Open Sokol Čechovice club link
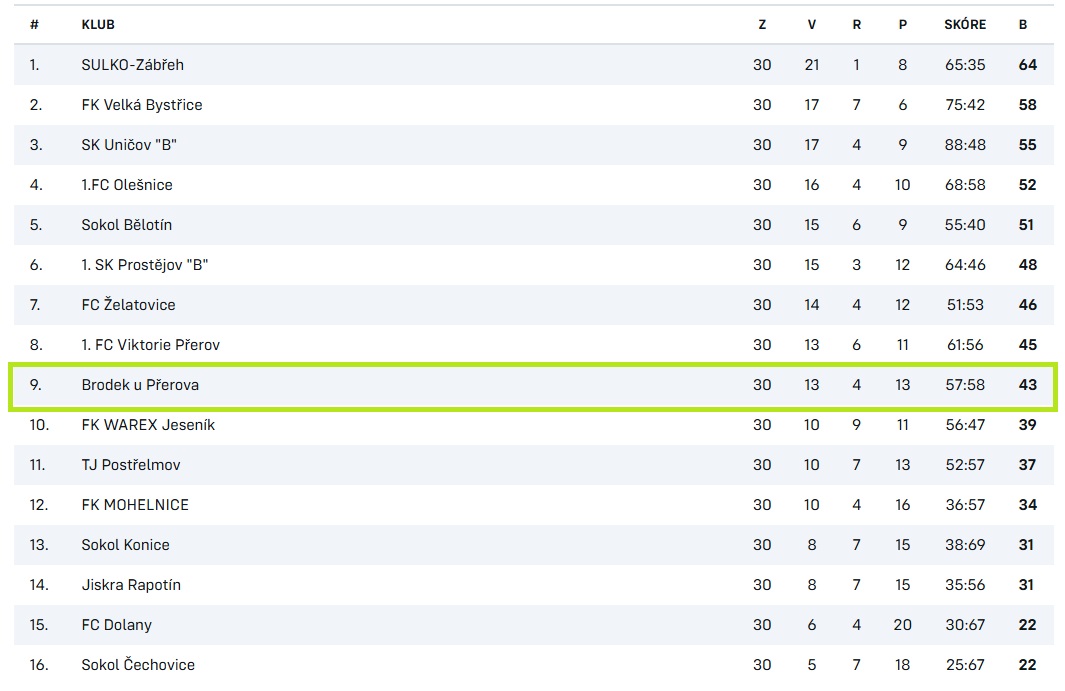 [x=138, y=665]
